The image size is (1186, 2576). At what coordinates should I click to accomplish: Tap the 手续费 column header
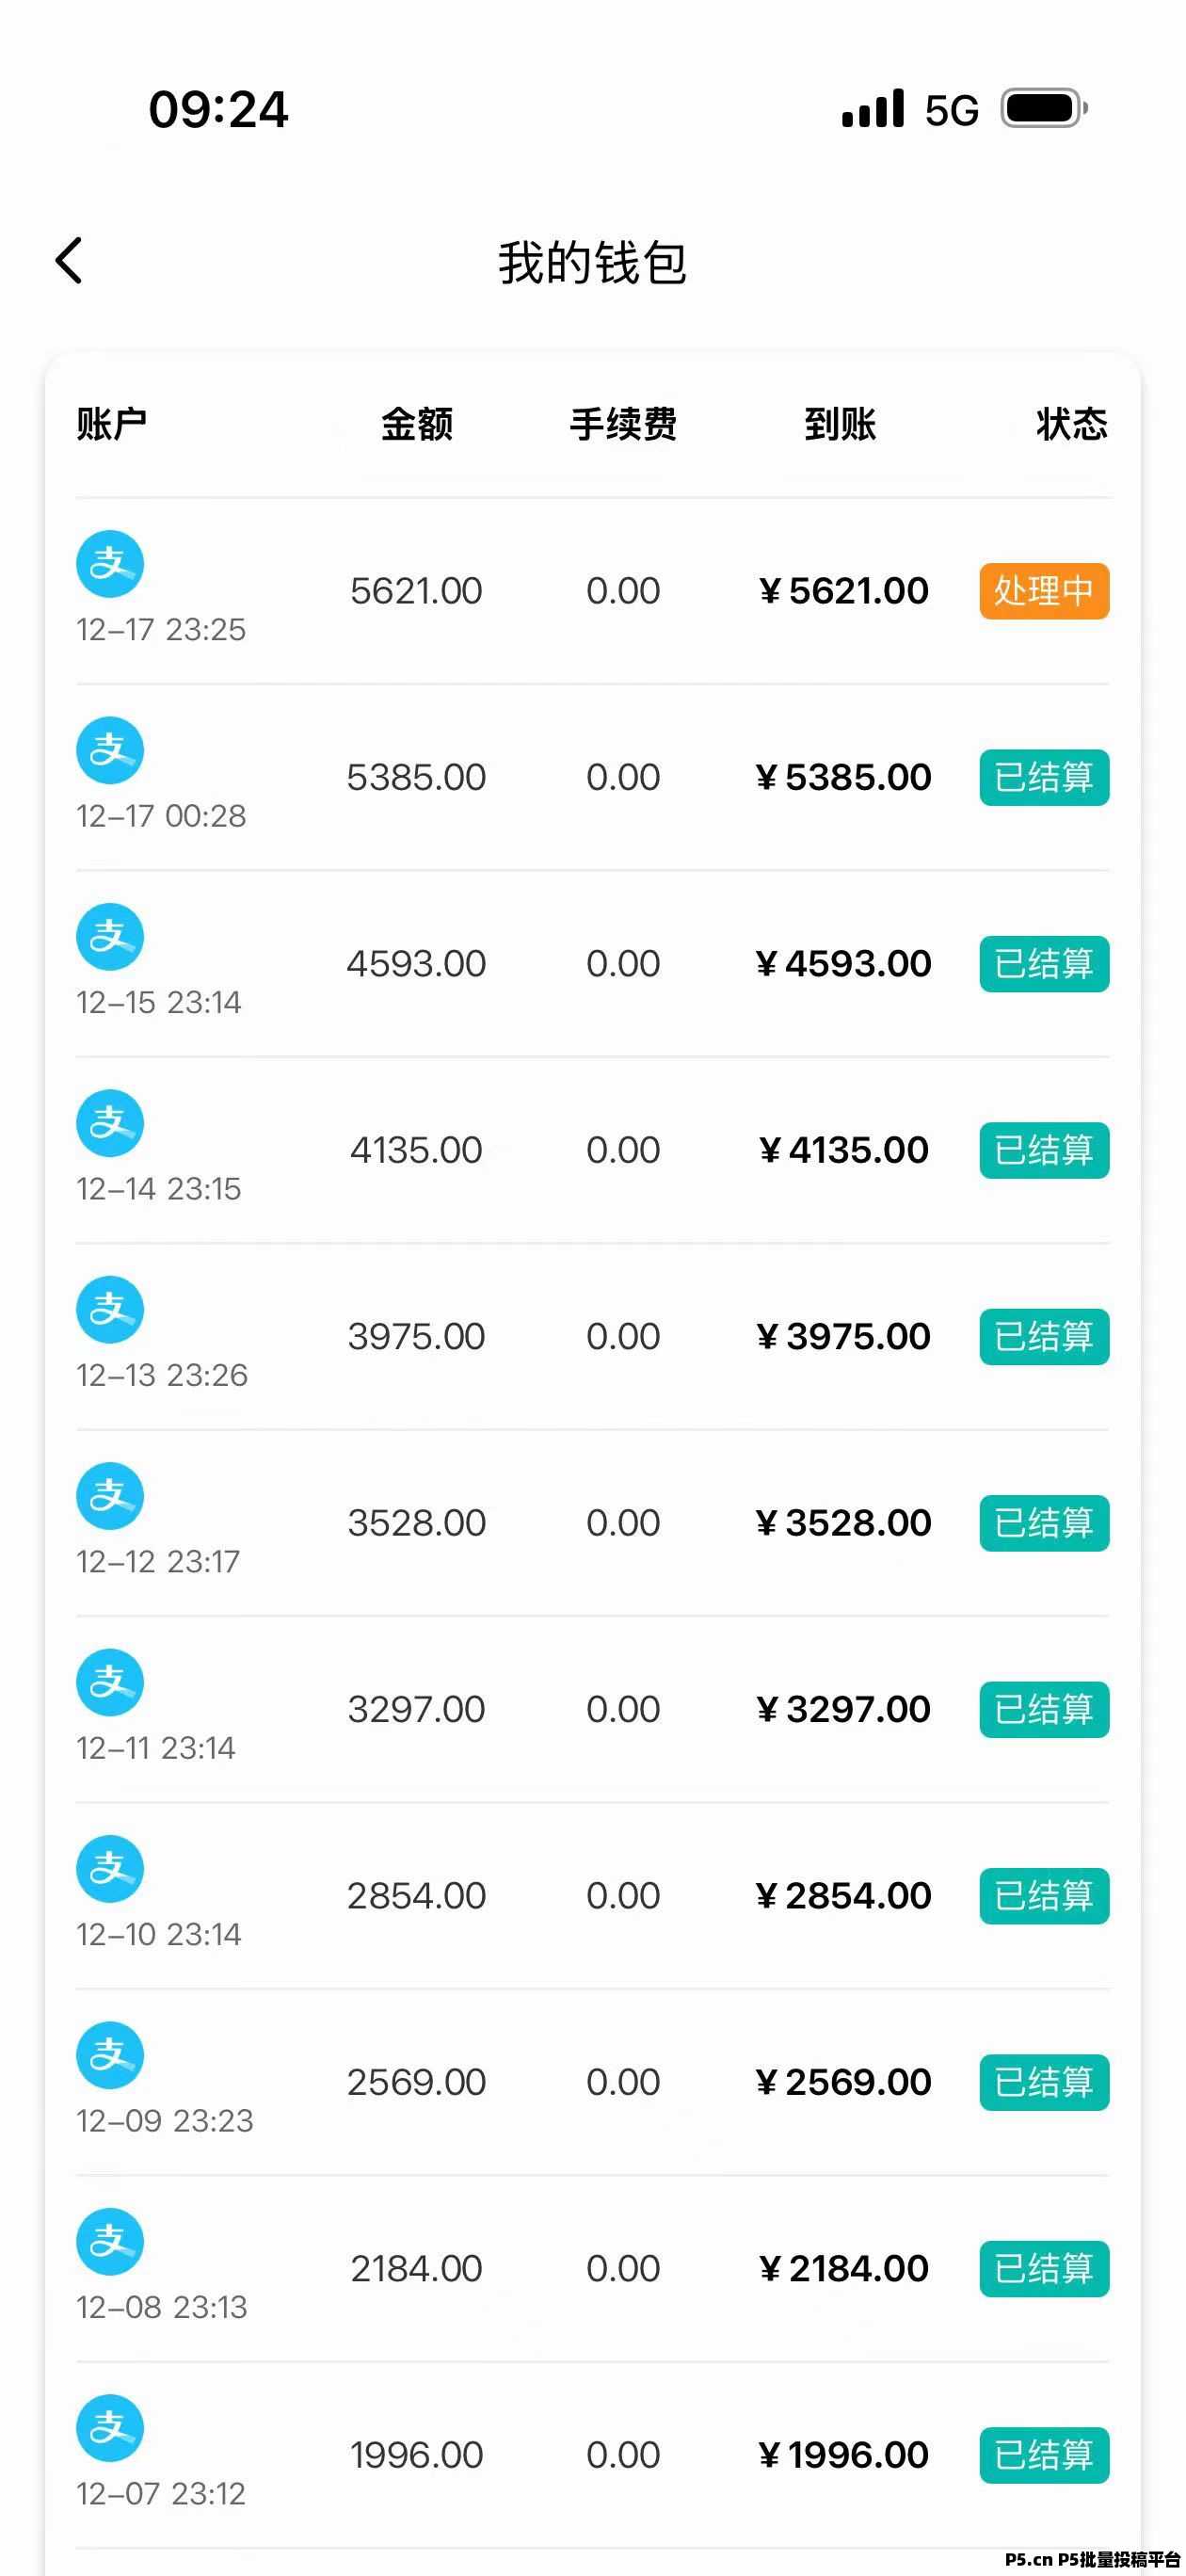tap(623, 424)
